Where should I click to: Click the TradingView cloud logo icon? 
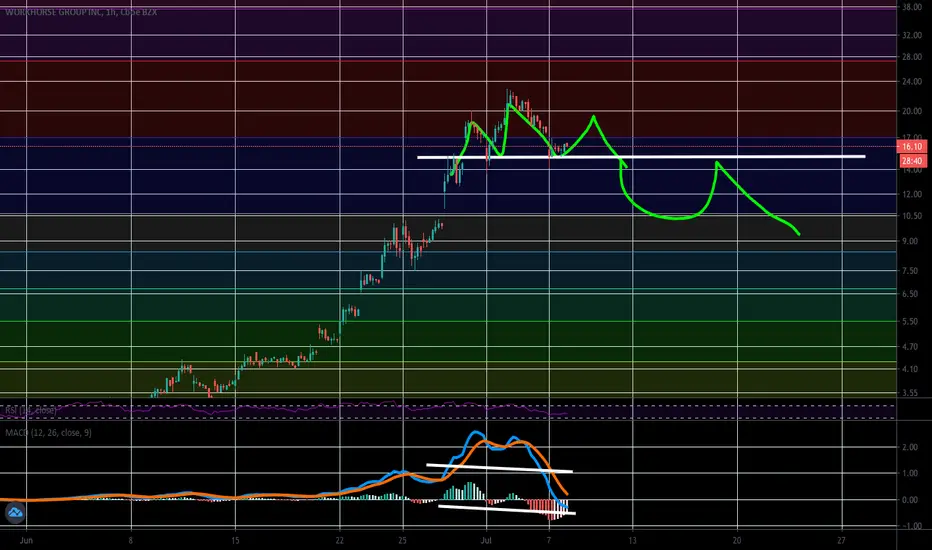click(15, 512)
